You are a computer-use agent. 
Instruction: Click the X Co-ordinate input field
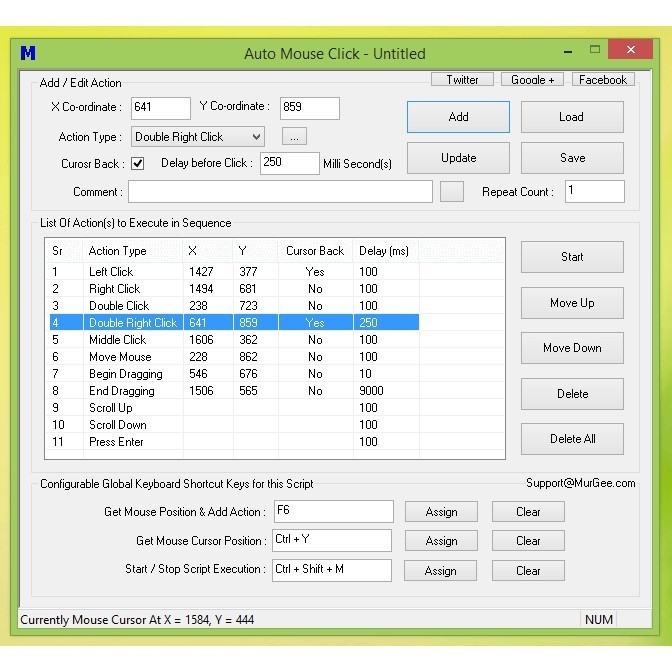click(x=160, y=108)
